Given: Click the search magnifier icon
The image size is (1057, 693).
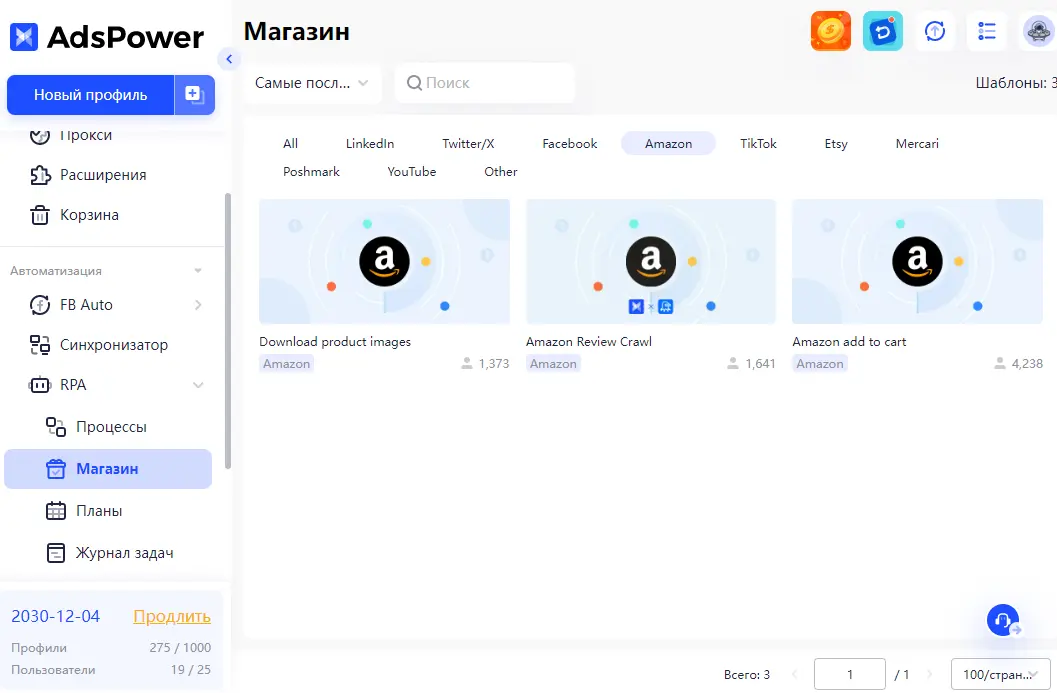Looking at the screenshot, I should click(415, 83).
